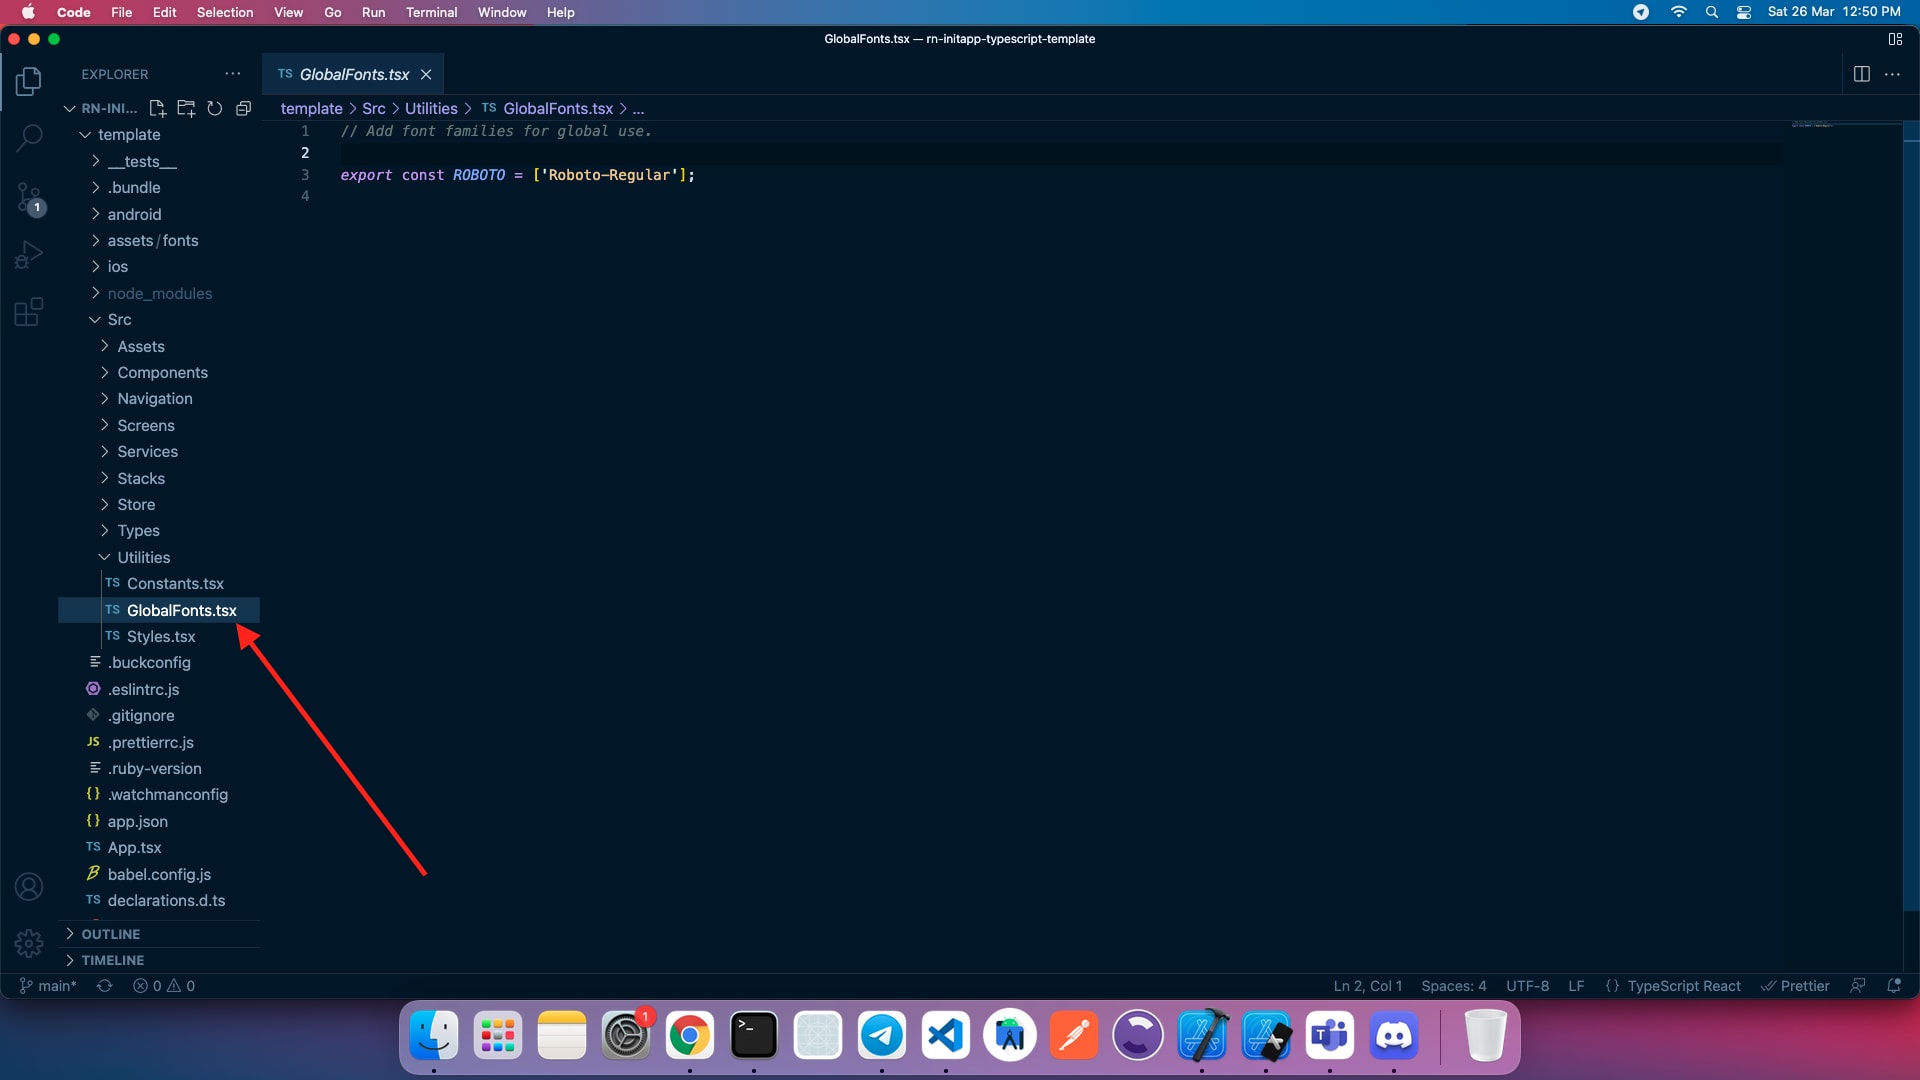Click Utilities in the breadcrumb path
Screen dimensions: 1920x1080
pos(431,108)
